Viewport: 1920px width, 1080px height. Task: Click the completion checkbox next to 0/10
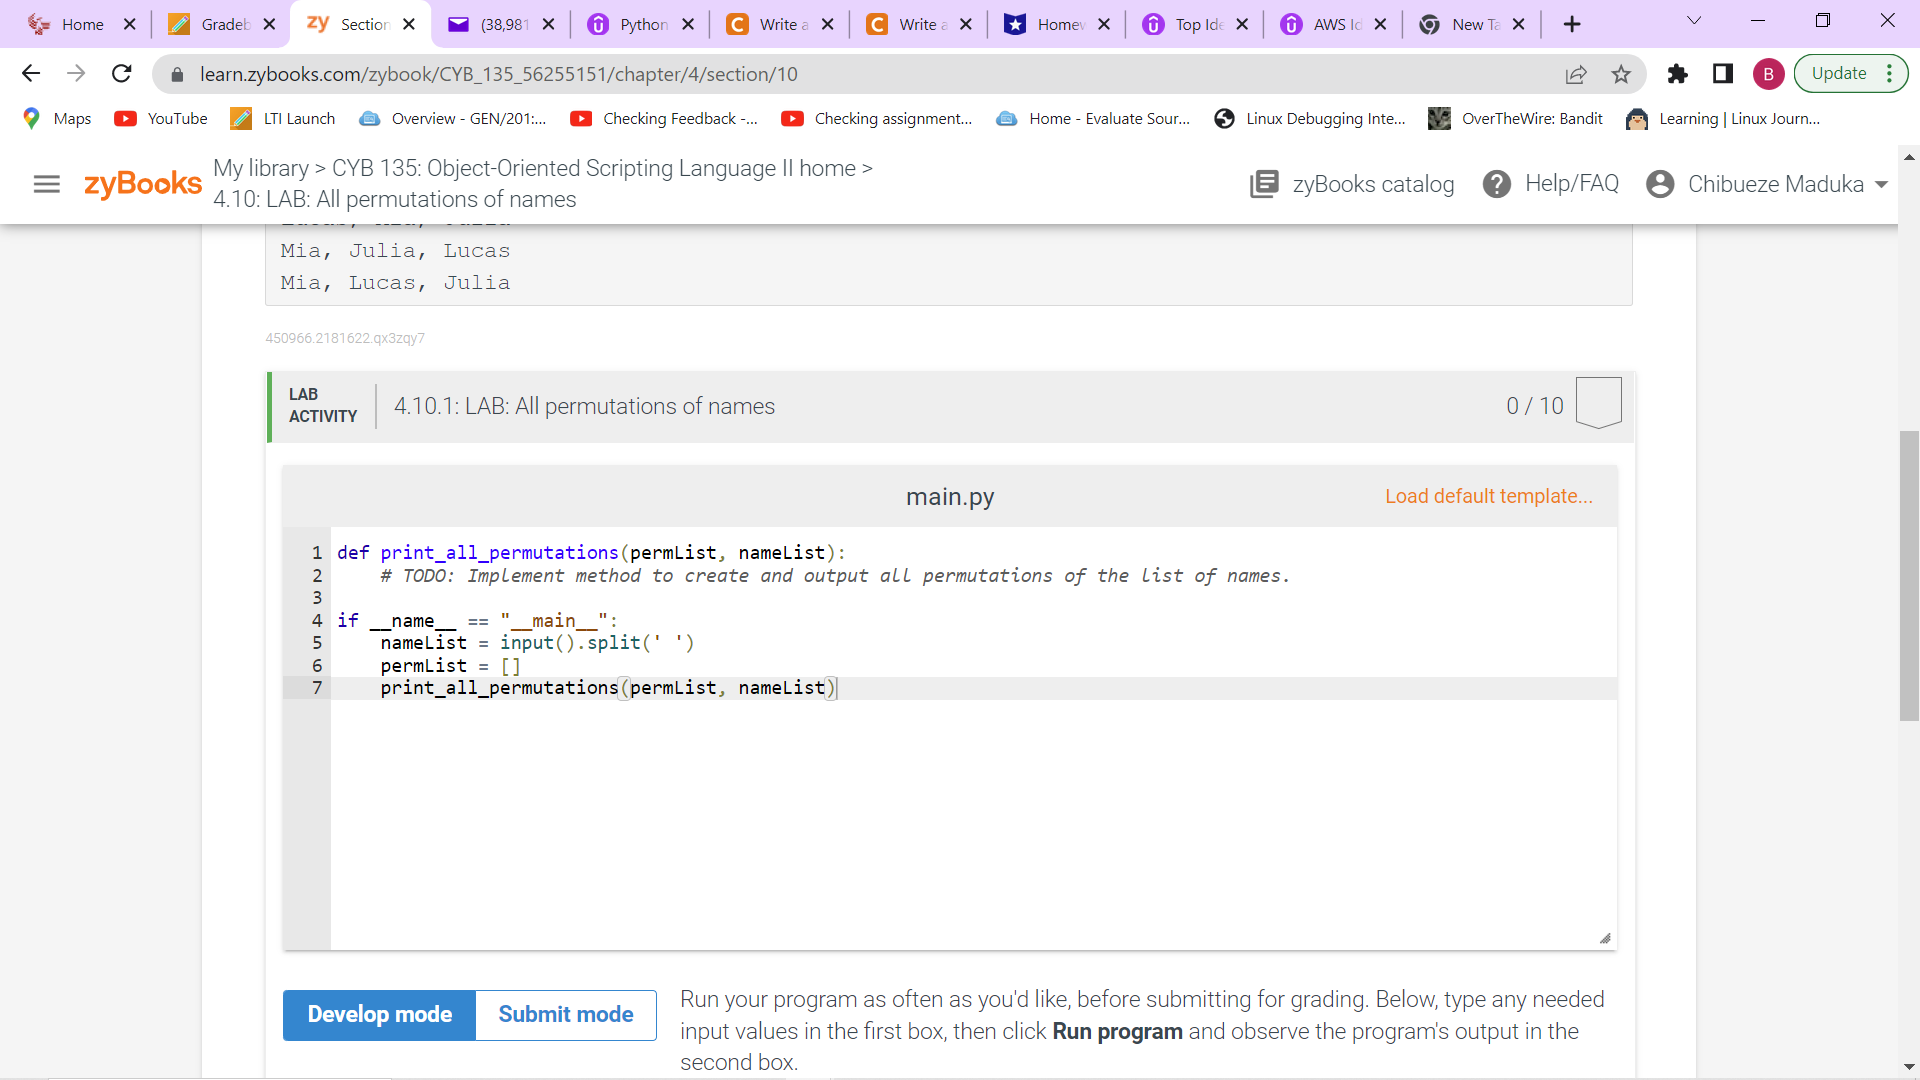click(x=1599, y=402)
